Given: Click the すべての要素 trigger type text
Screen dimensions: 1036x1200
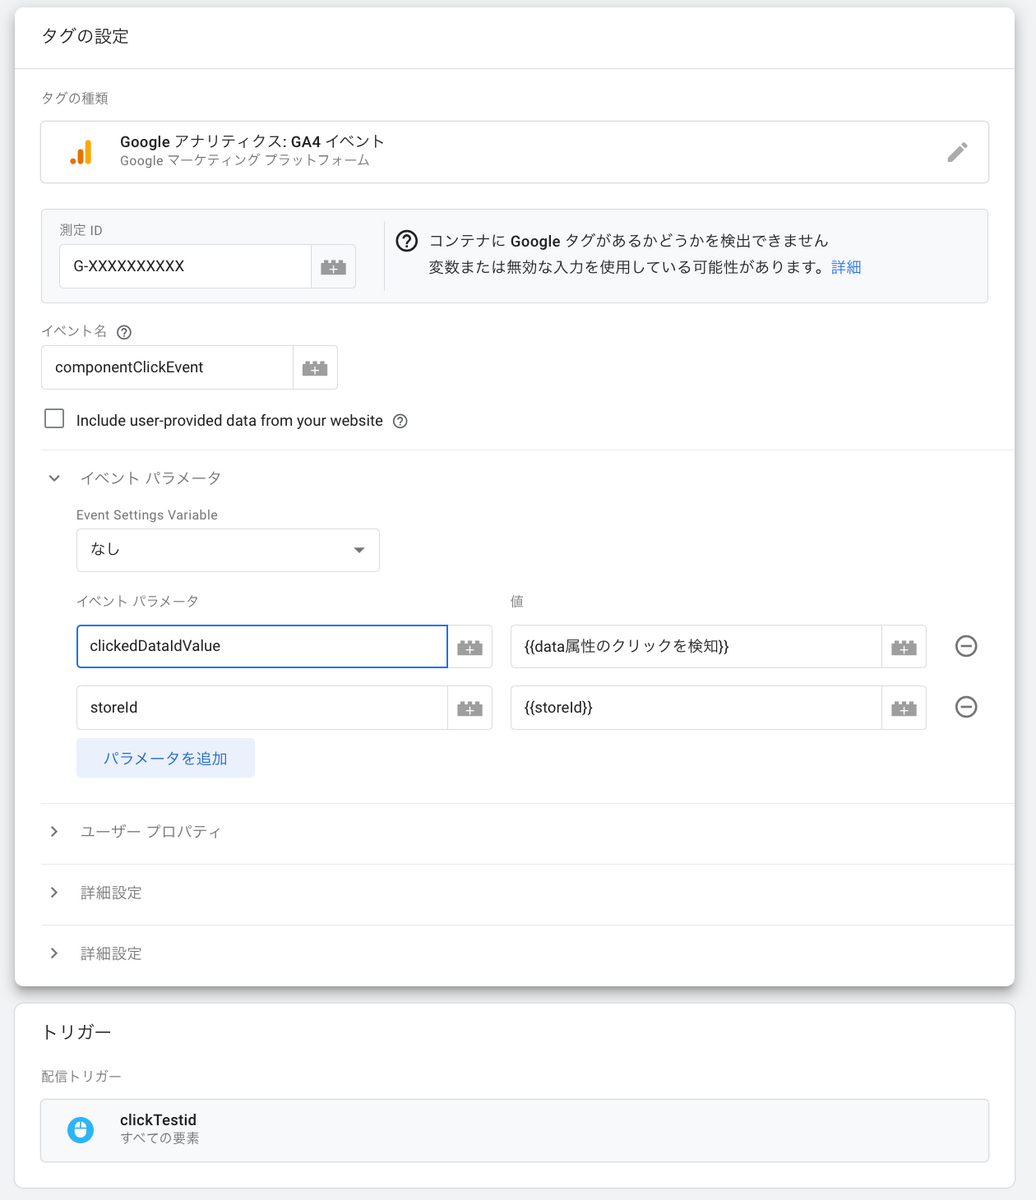Looking at the screenshot, I should 160,1138.
